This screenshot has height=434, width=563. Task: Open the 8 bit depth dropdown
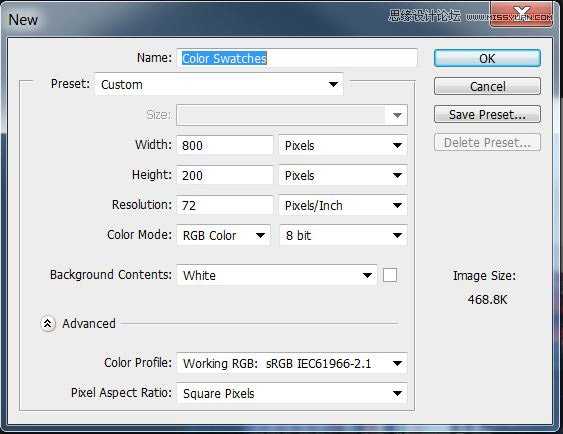coord(343,235)
